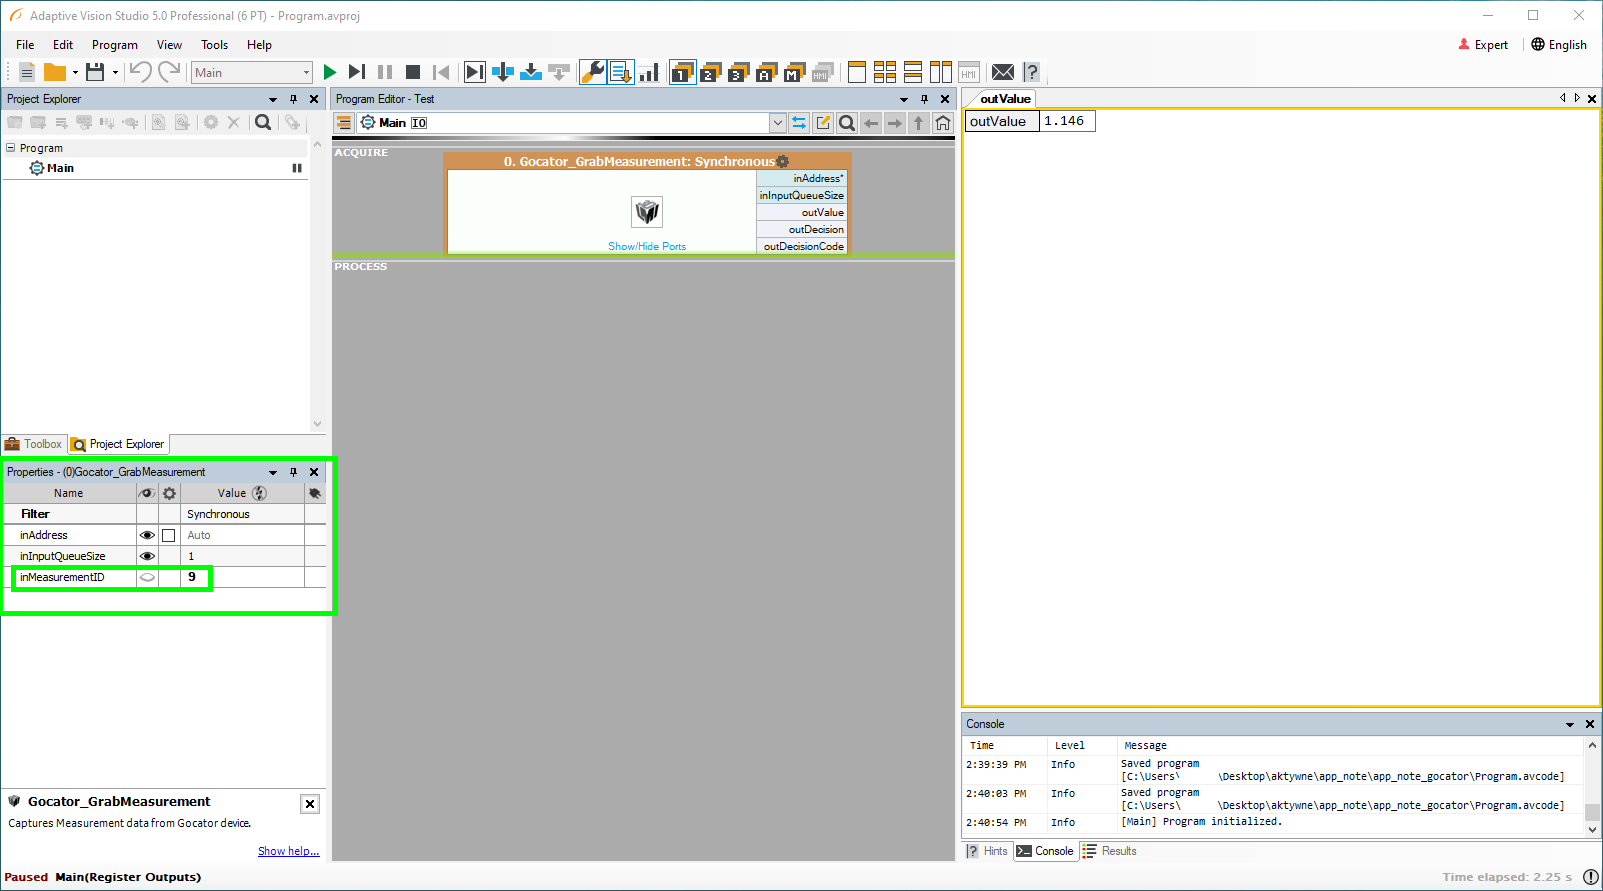The height and width of the screenshot is (891, 1603).
Task: Click Show/Hide Ports on Gocator filter
Action: [x=647, y=246]
